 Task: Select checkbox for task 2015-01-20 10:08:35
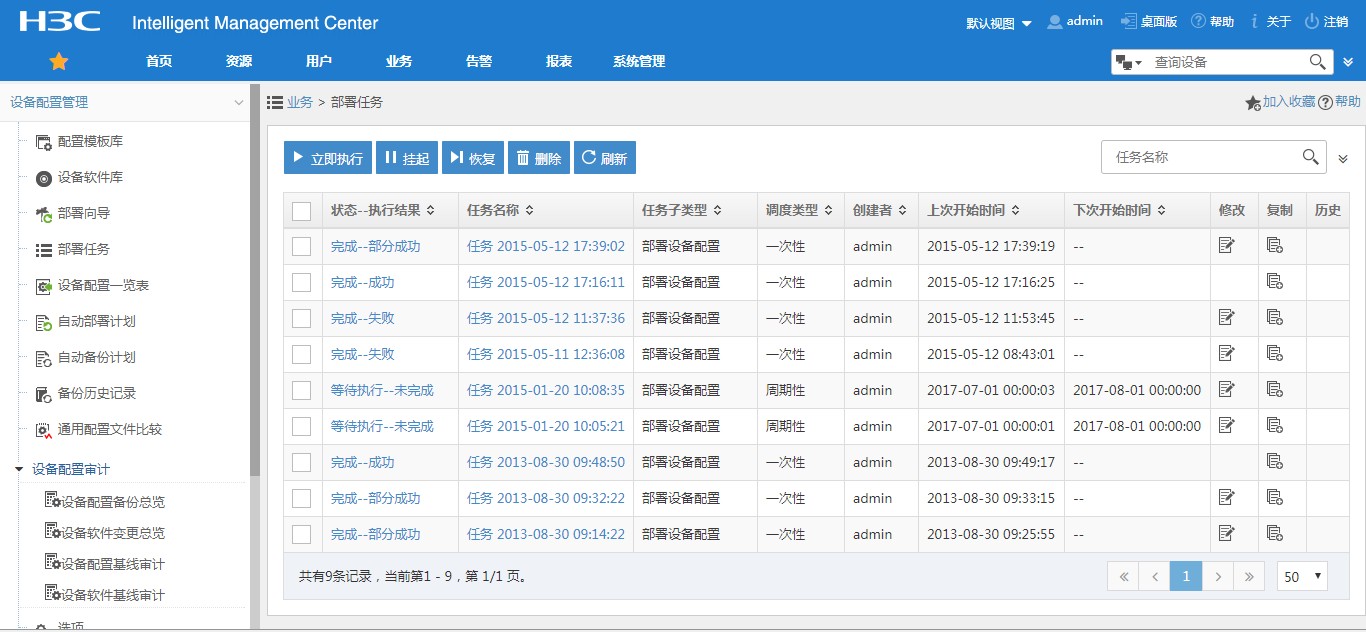pos(302,390)
